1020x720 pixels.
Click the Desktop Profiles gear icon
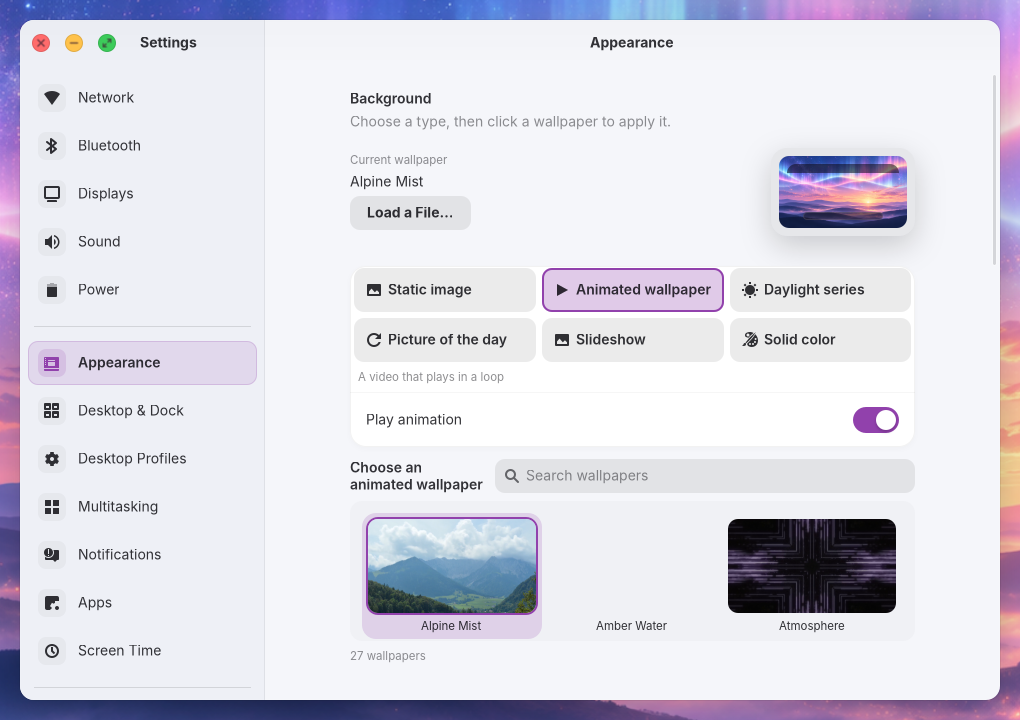point(52,459)
